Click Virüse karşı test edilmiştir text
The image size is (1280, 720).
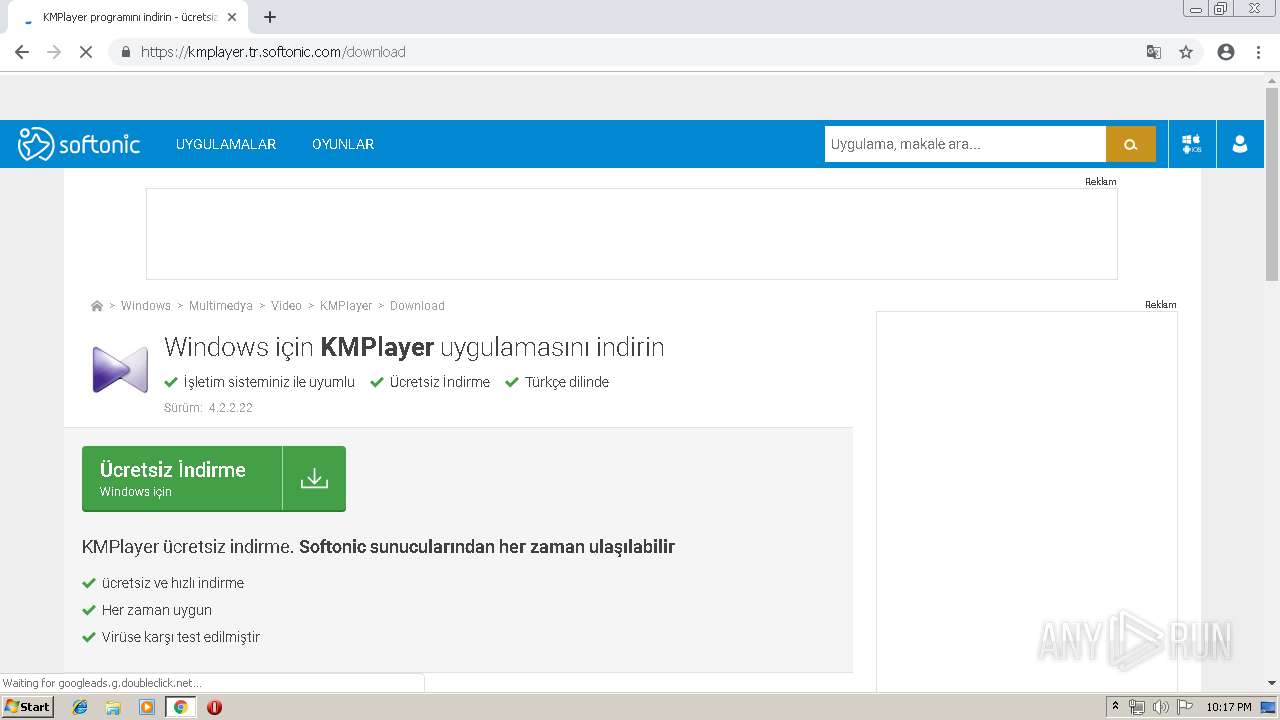(181, 637)
